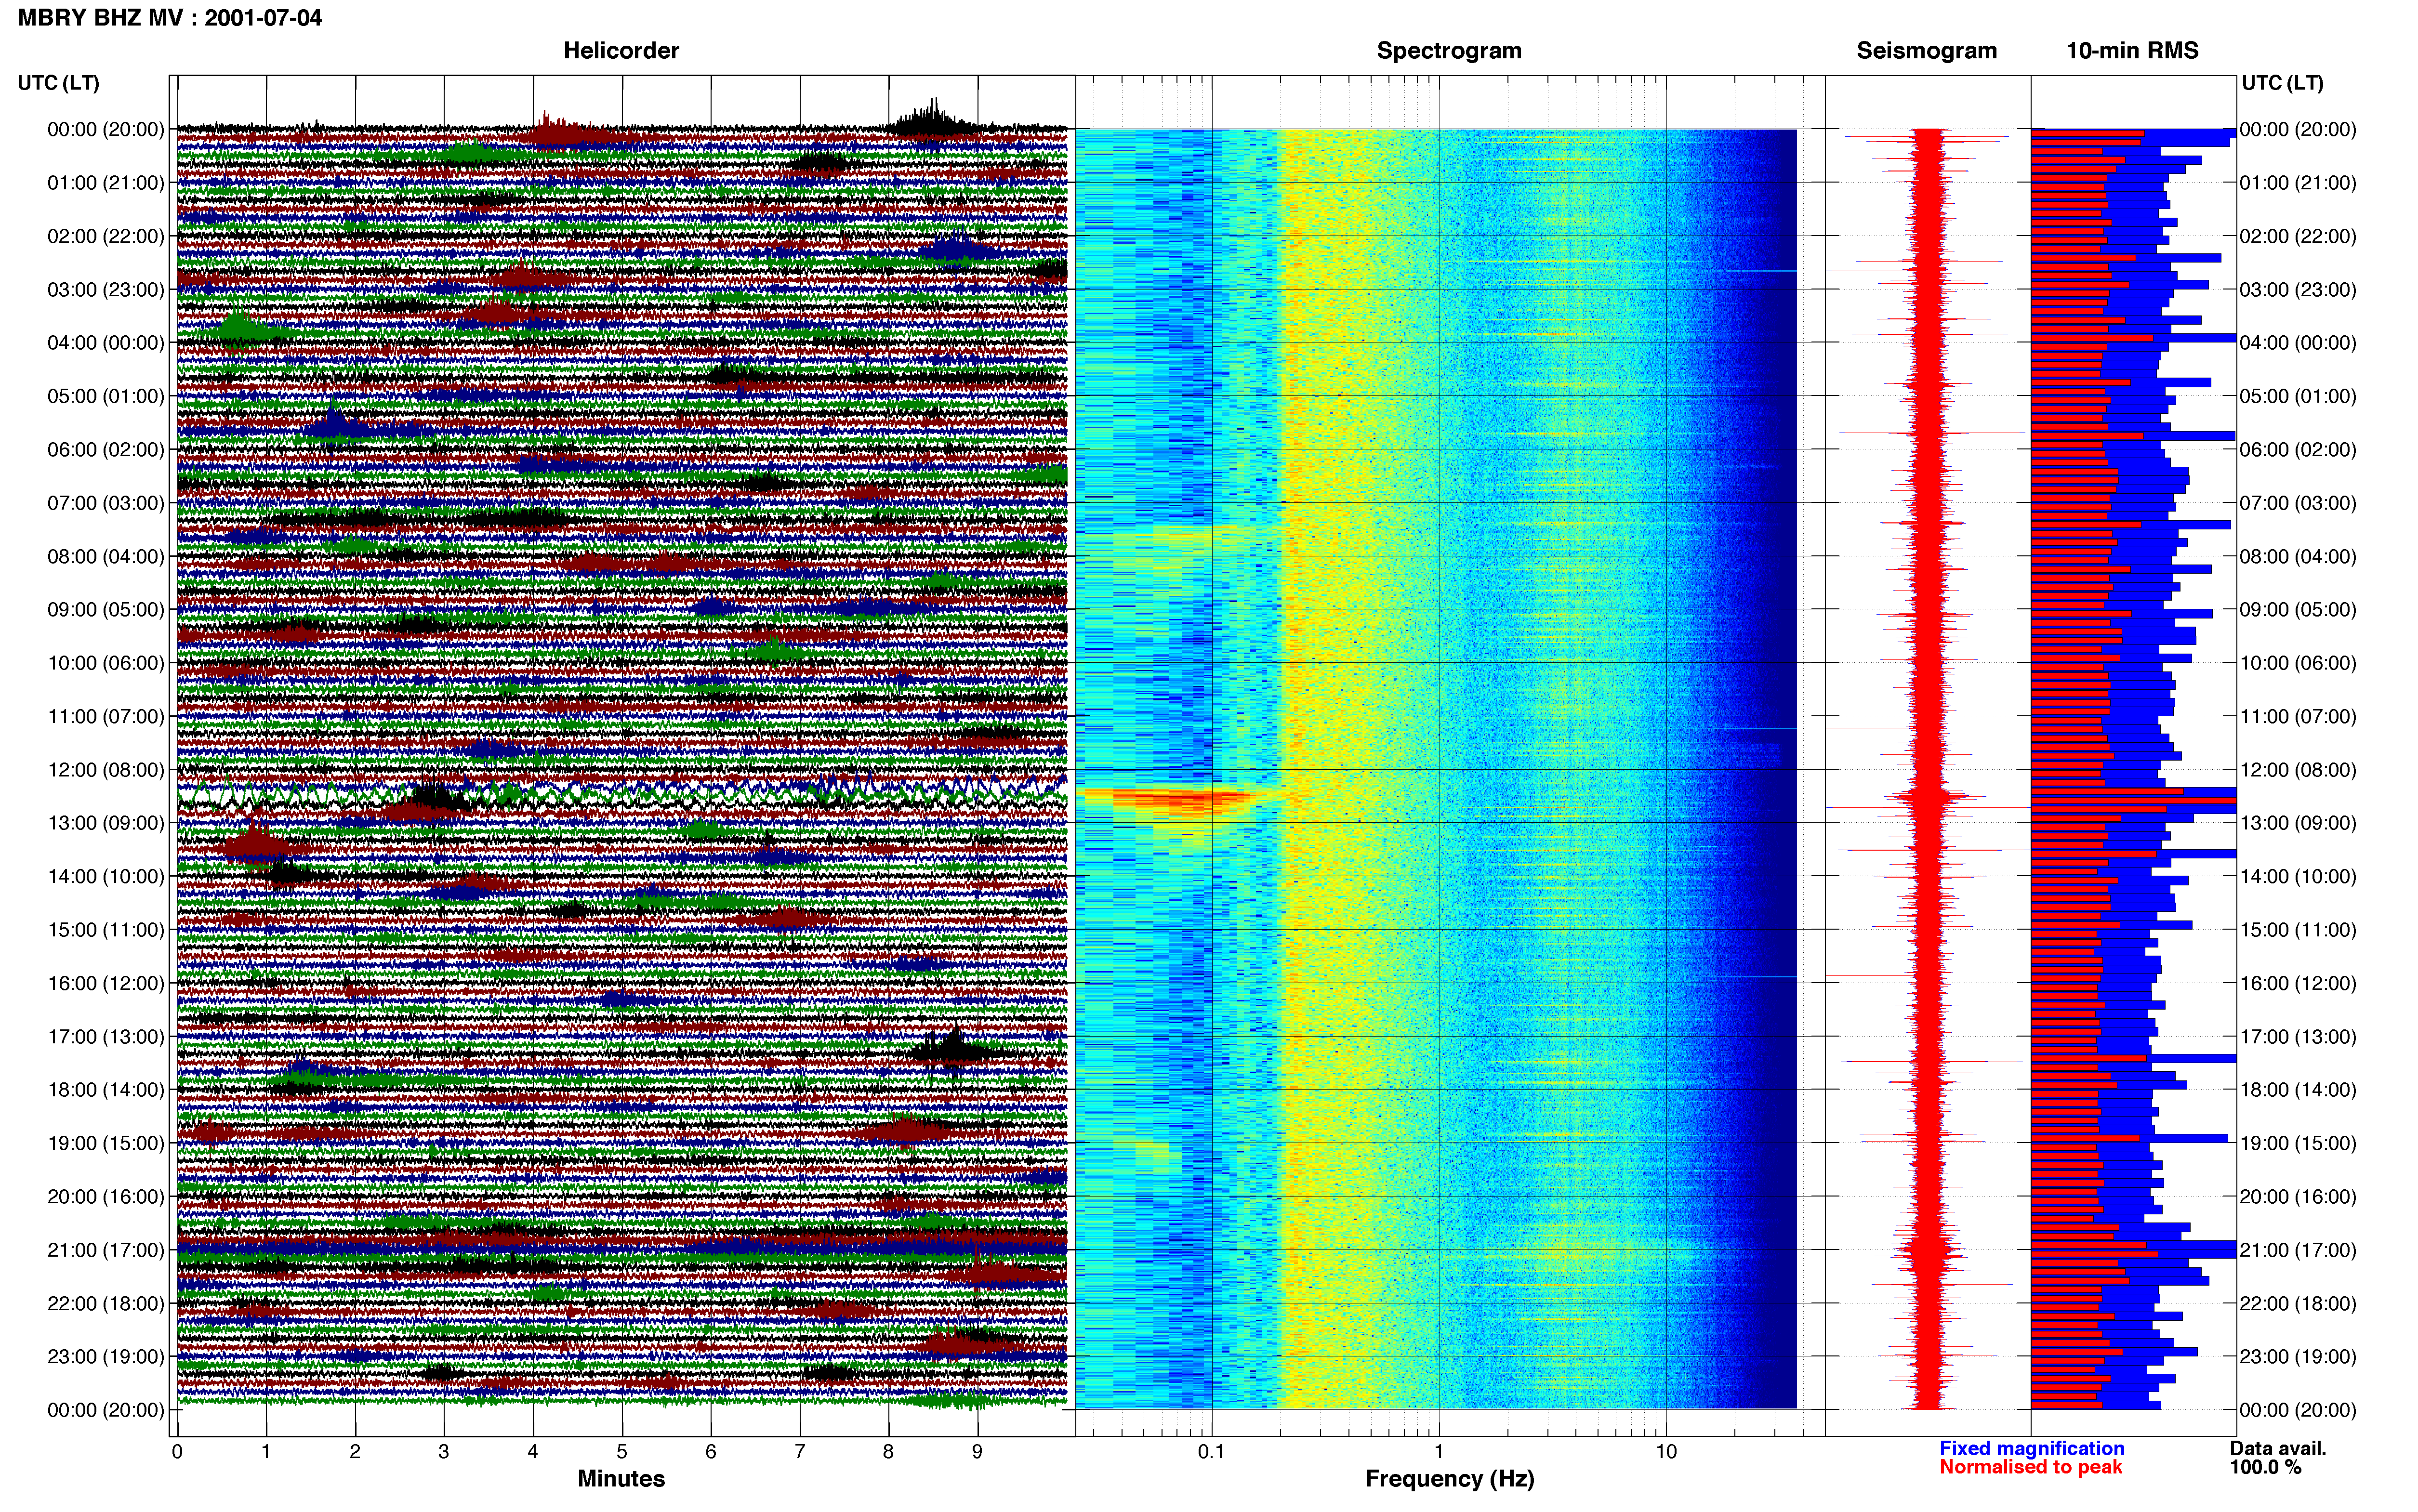Screen dimensions: 2418x1512
Task: Click the '9' minutes axis tick label
Action: click(x=977, y=1451)
